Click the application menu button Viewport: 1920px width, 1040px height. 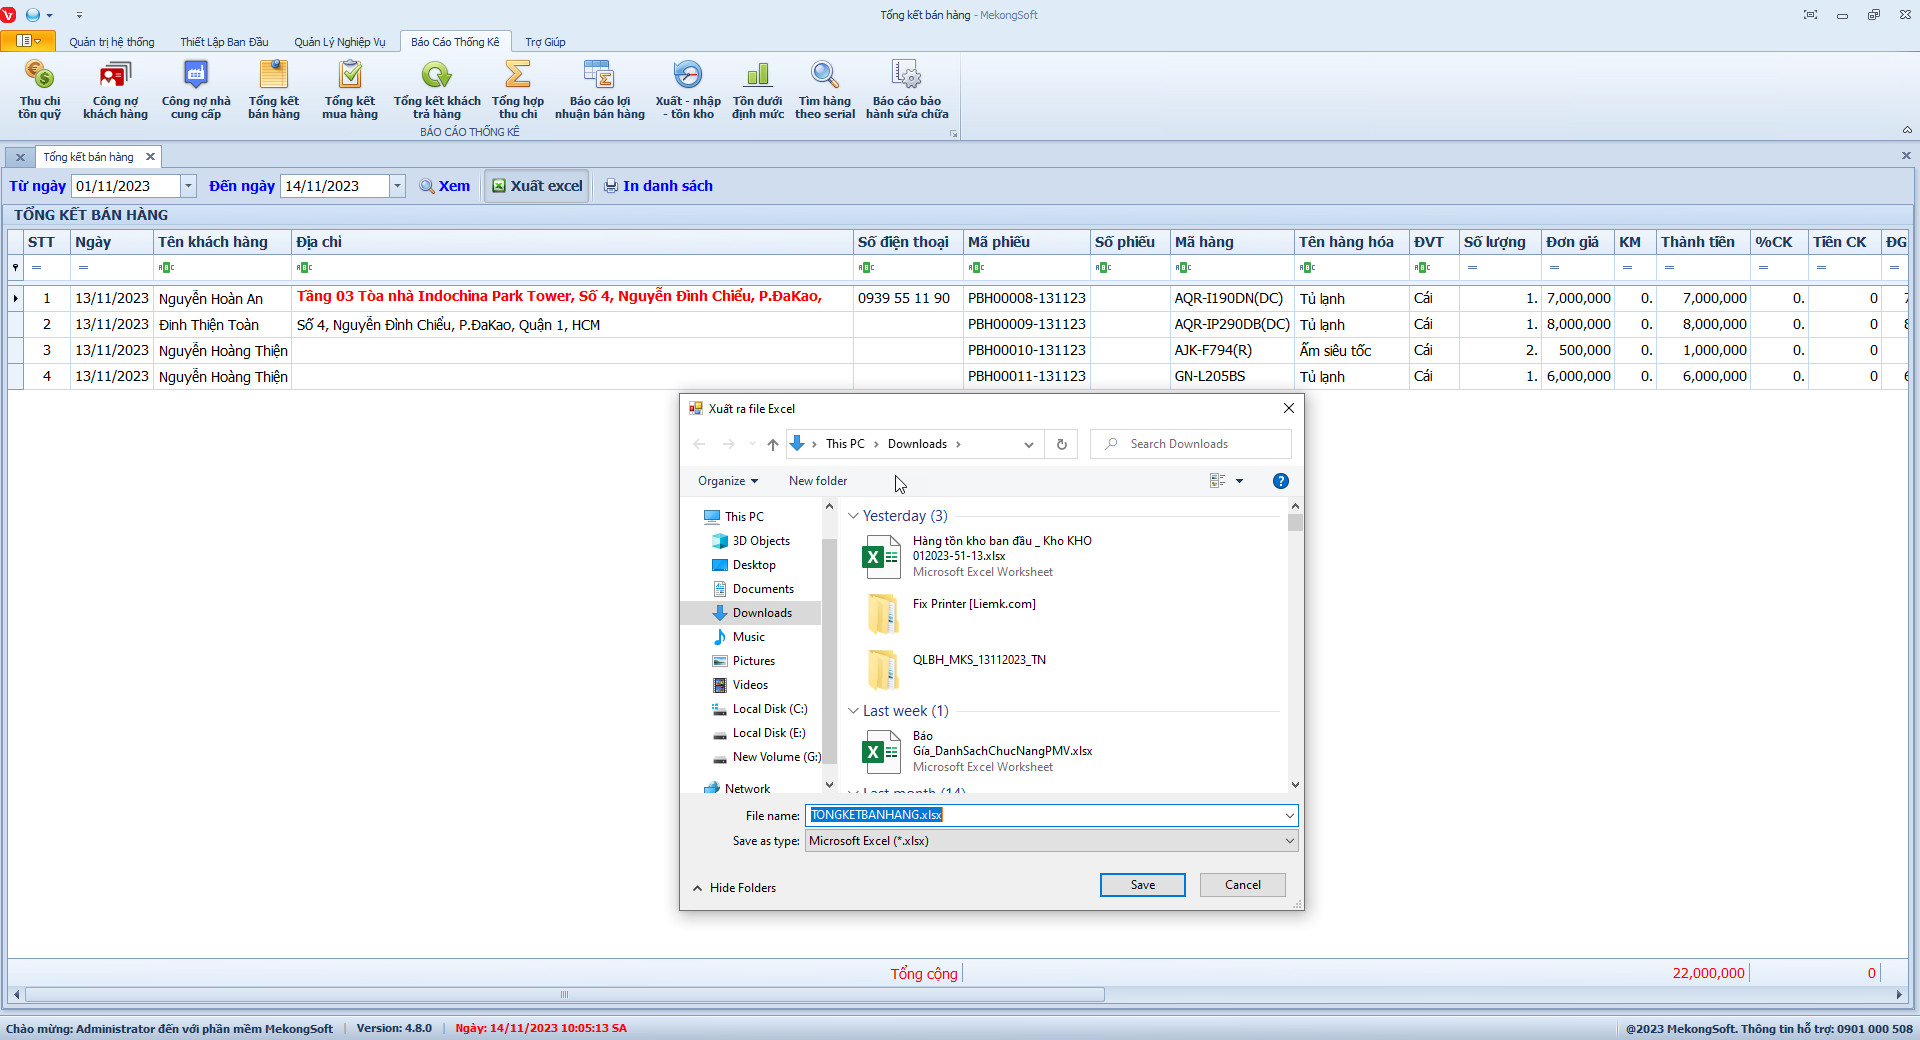28,41
